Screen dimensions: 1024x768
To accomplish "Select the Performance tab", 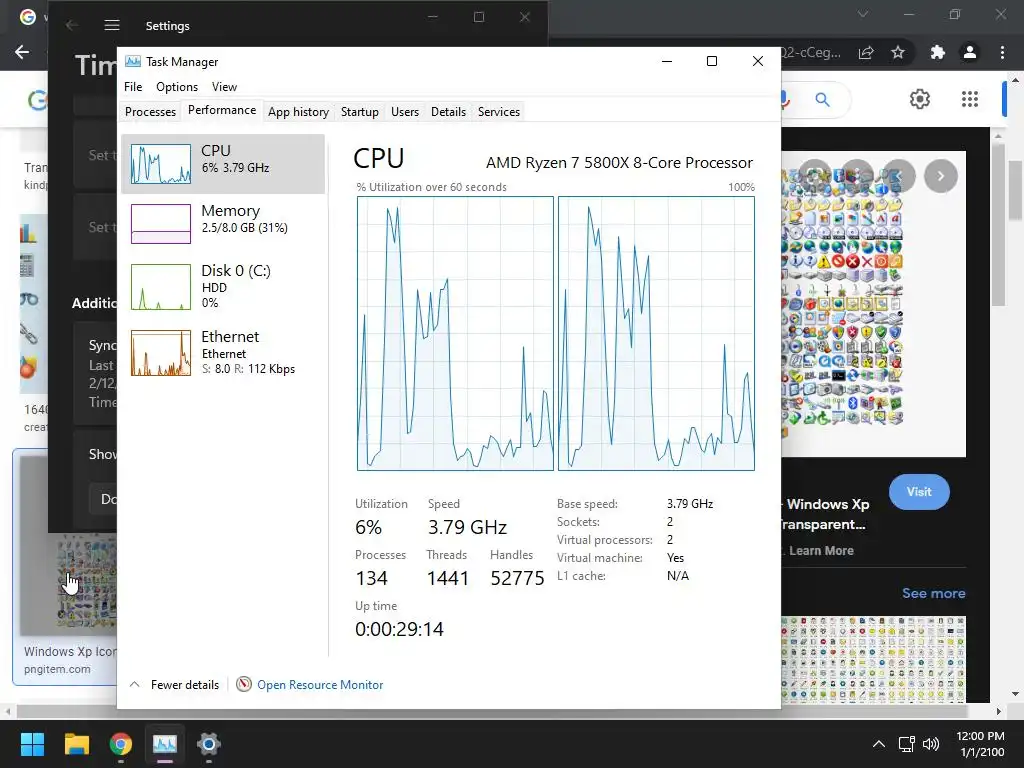I will tap(222, 110).
